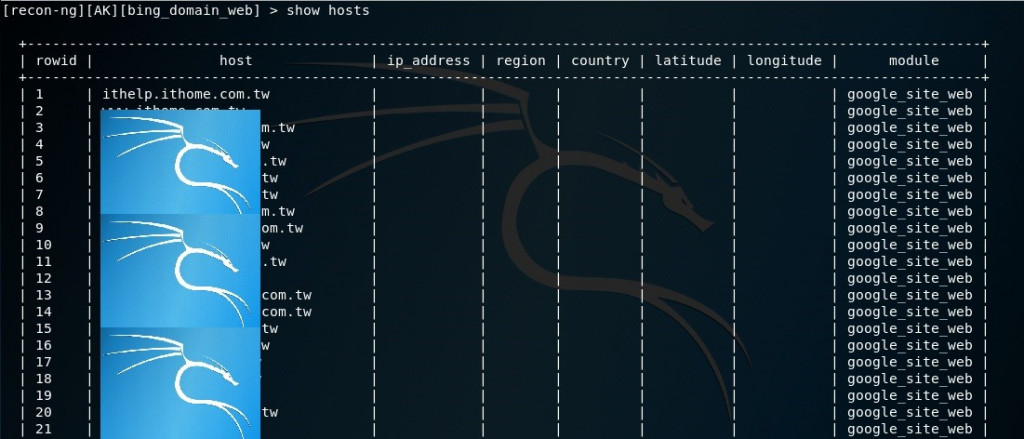Click rowid cell '16'
Viewport: 1024px width, 439px height.
(44, 345)
